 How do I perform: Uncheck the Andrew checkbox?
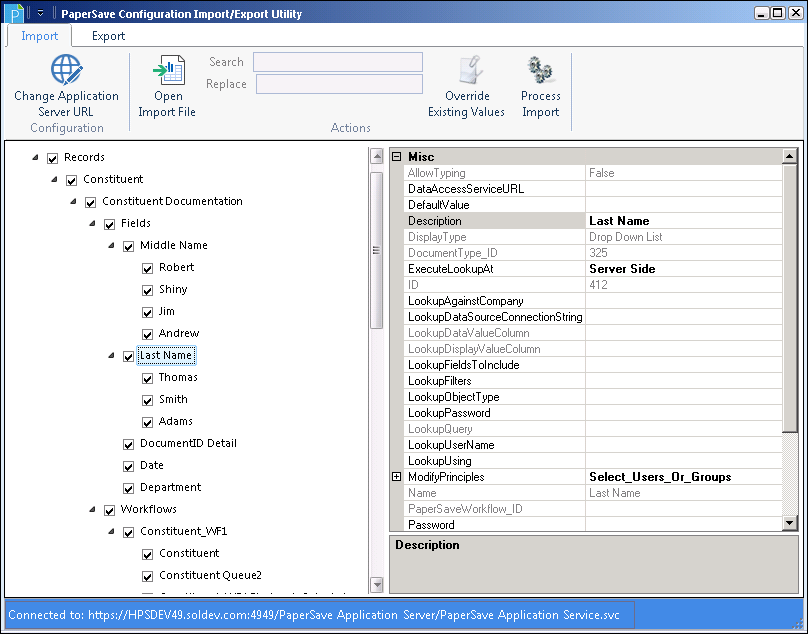point(147,335)
